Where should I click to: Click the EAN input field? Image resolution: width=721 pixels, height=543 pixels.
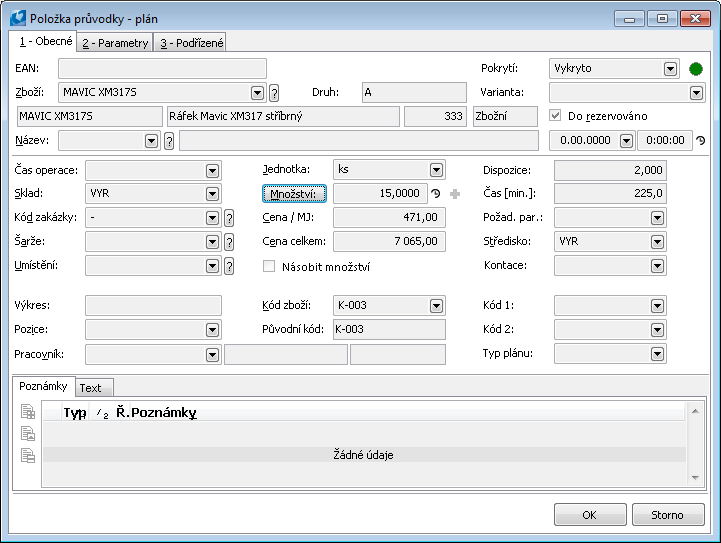coord(162,69)
